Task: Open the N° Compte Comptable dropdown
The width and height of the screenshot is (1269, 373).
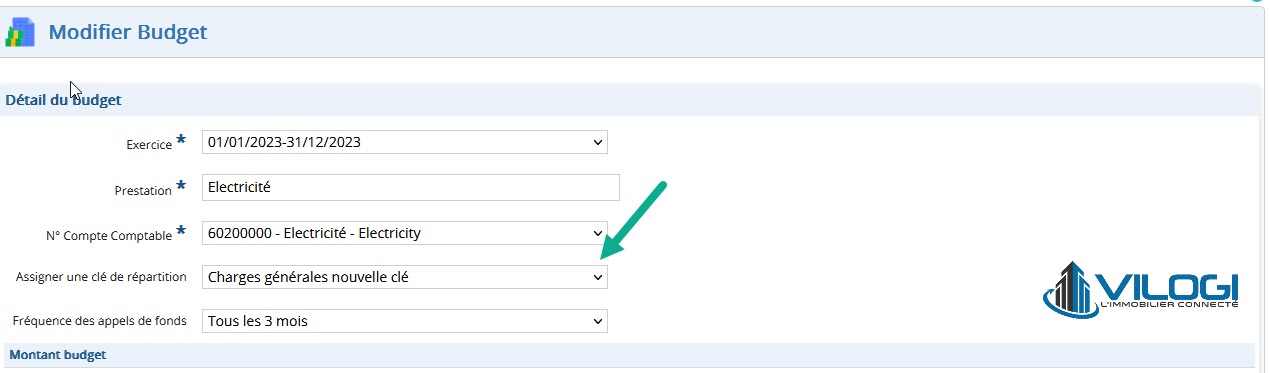Action: (x=404, y=233)
